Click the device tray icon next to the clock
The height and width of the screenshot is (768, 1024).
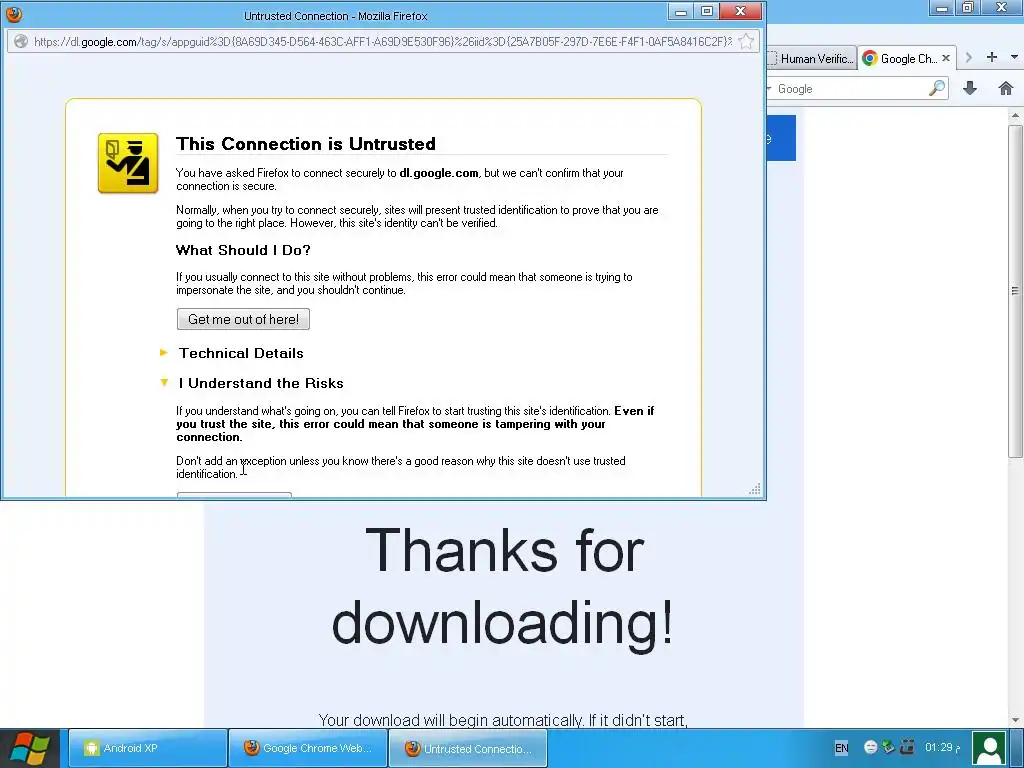[907, 746]
